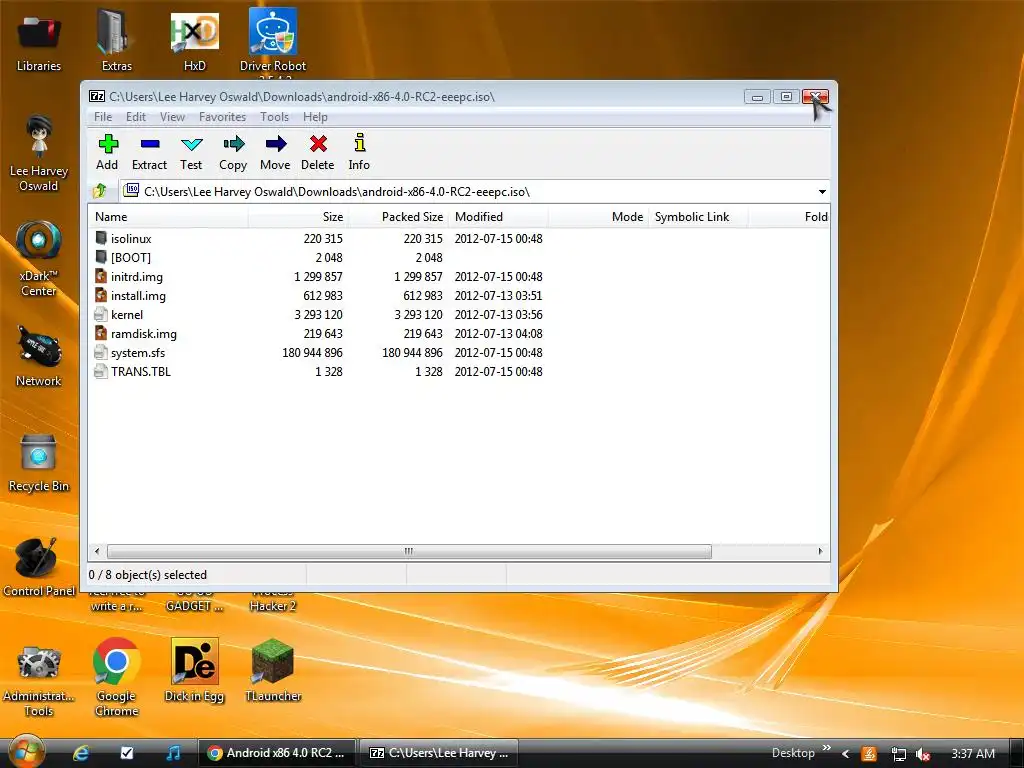Image resolution: width=1024 pixels, height=768 pixels.
Task: Go up one folder level
Action: coord(100,191)
